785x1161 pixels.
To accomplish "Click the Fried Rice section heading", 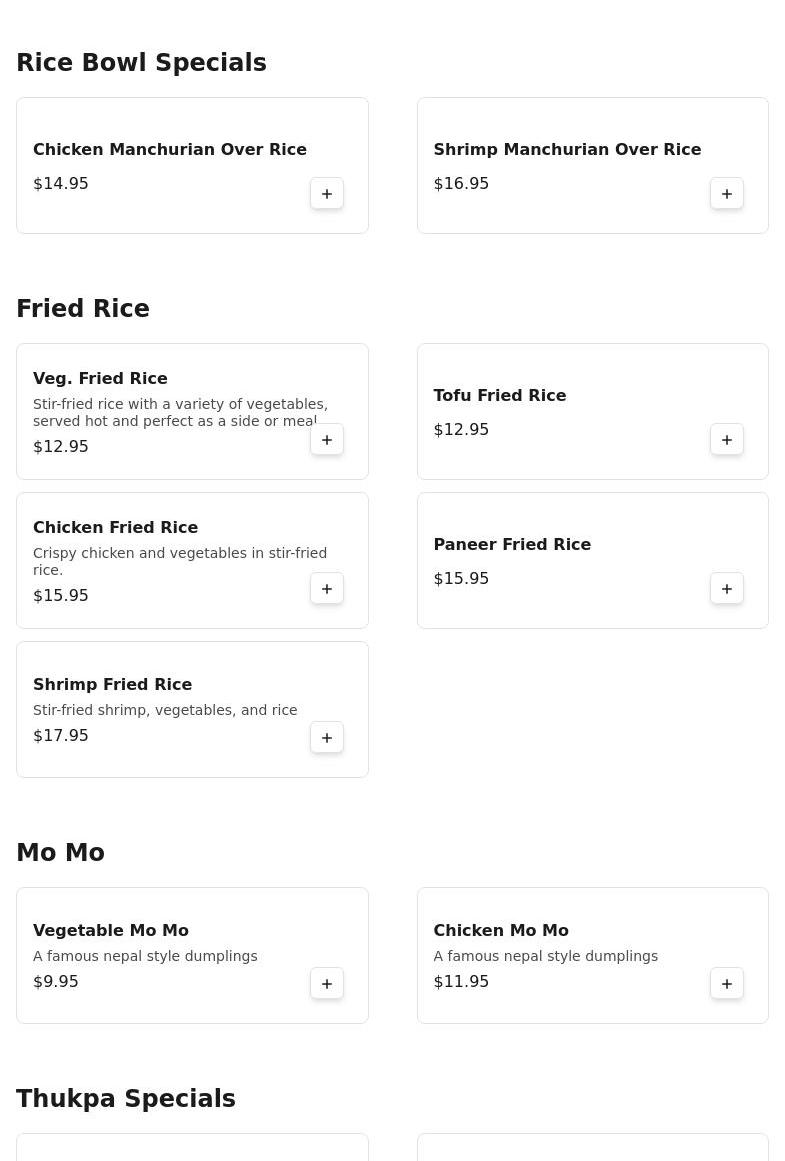I will tap(83, 309).
